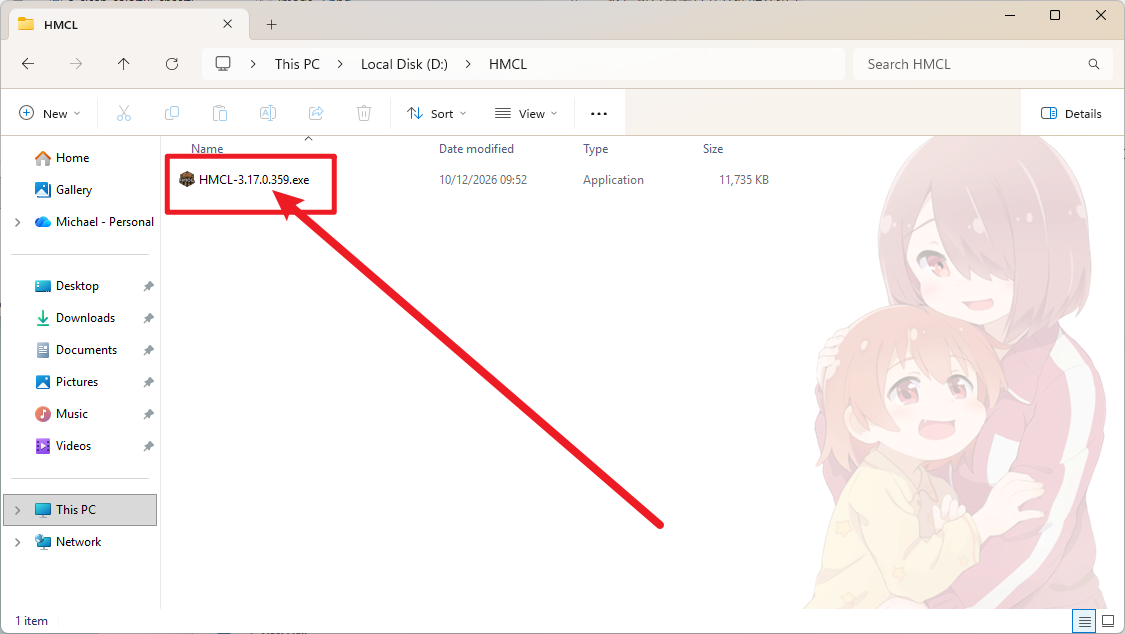Click chevron before This PC breadcrumb
Viewport: 1125px width, 634px height.
[253, 64]
